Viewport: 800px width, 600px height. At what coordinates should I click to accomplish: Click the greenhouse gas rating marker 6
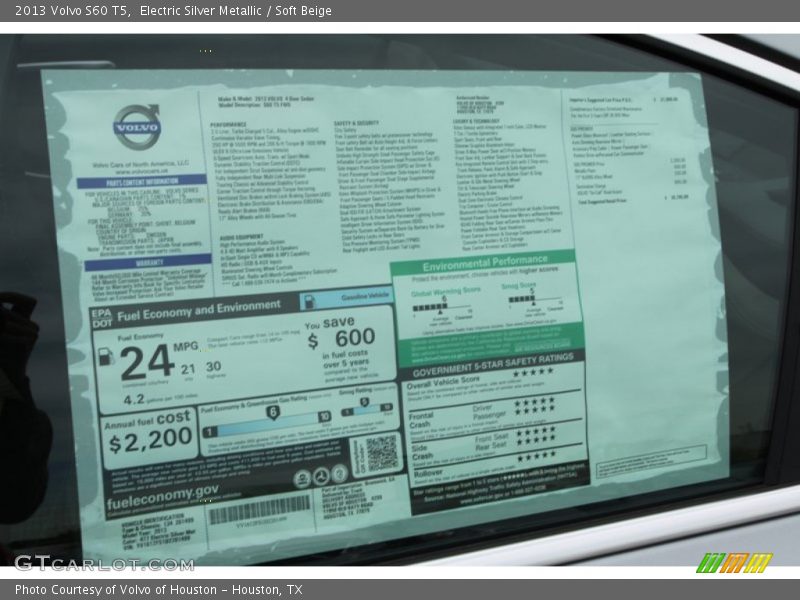tap(273, 412)
